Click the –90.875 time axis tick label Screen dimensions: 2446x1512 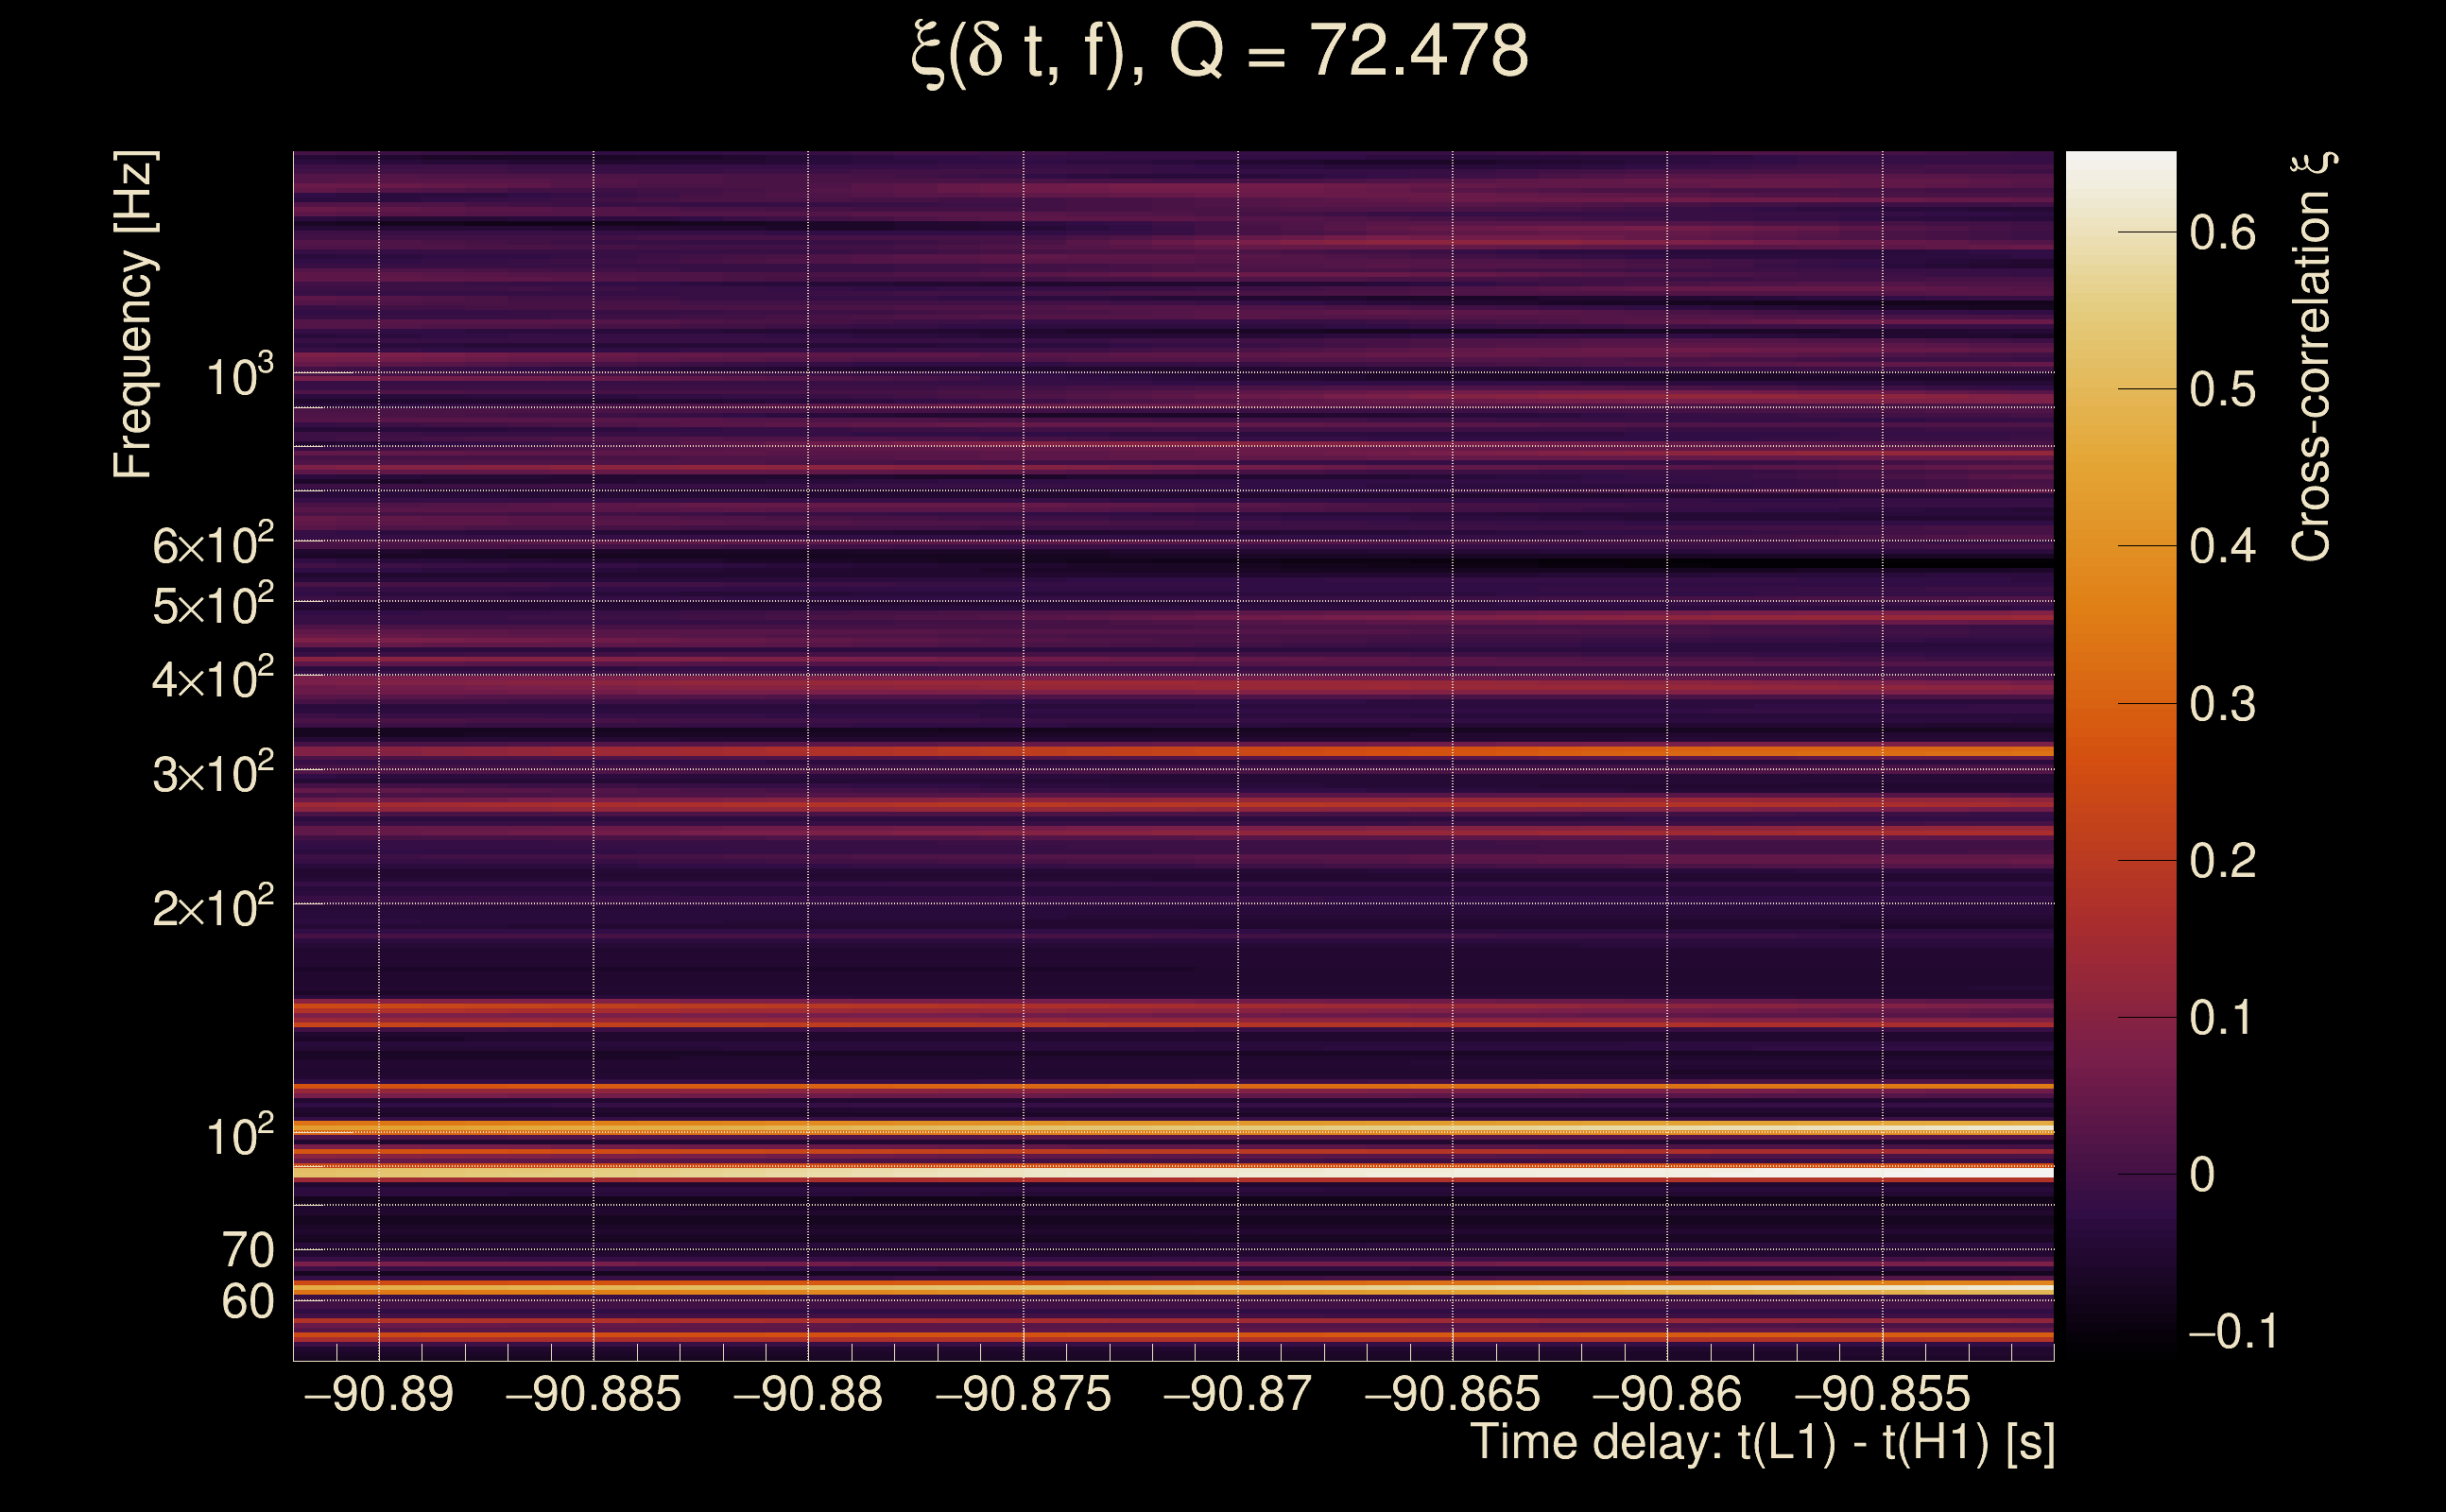(1023, 1394)
